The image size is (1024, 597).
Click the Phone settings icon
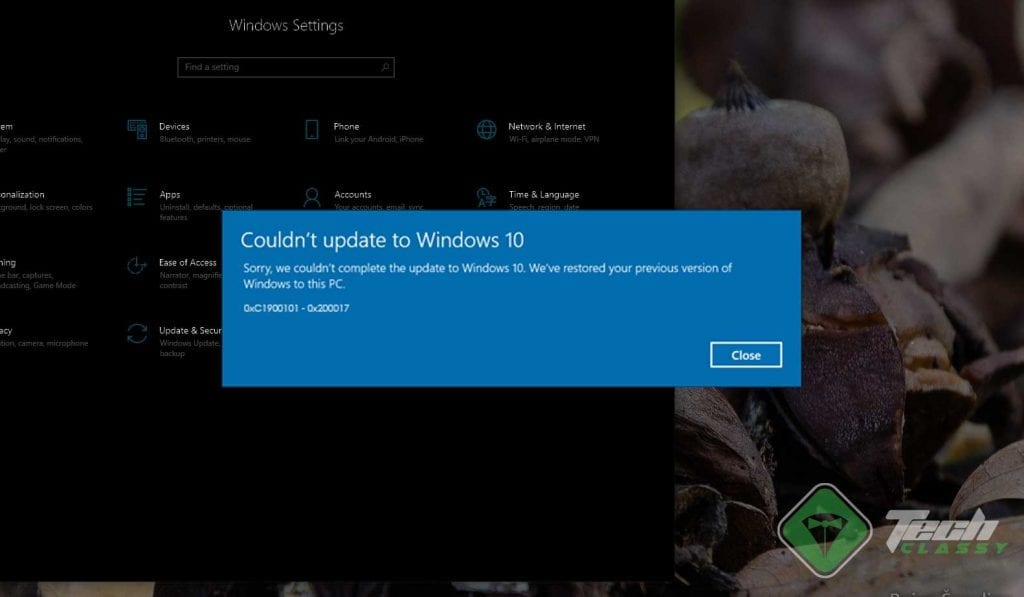(310, 129)
